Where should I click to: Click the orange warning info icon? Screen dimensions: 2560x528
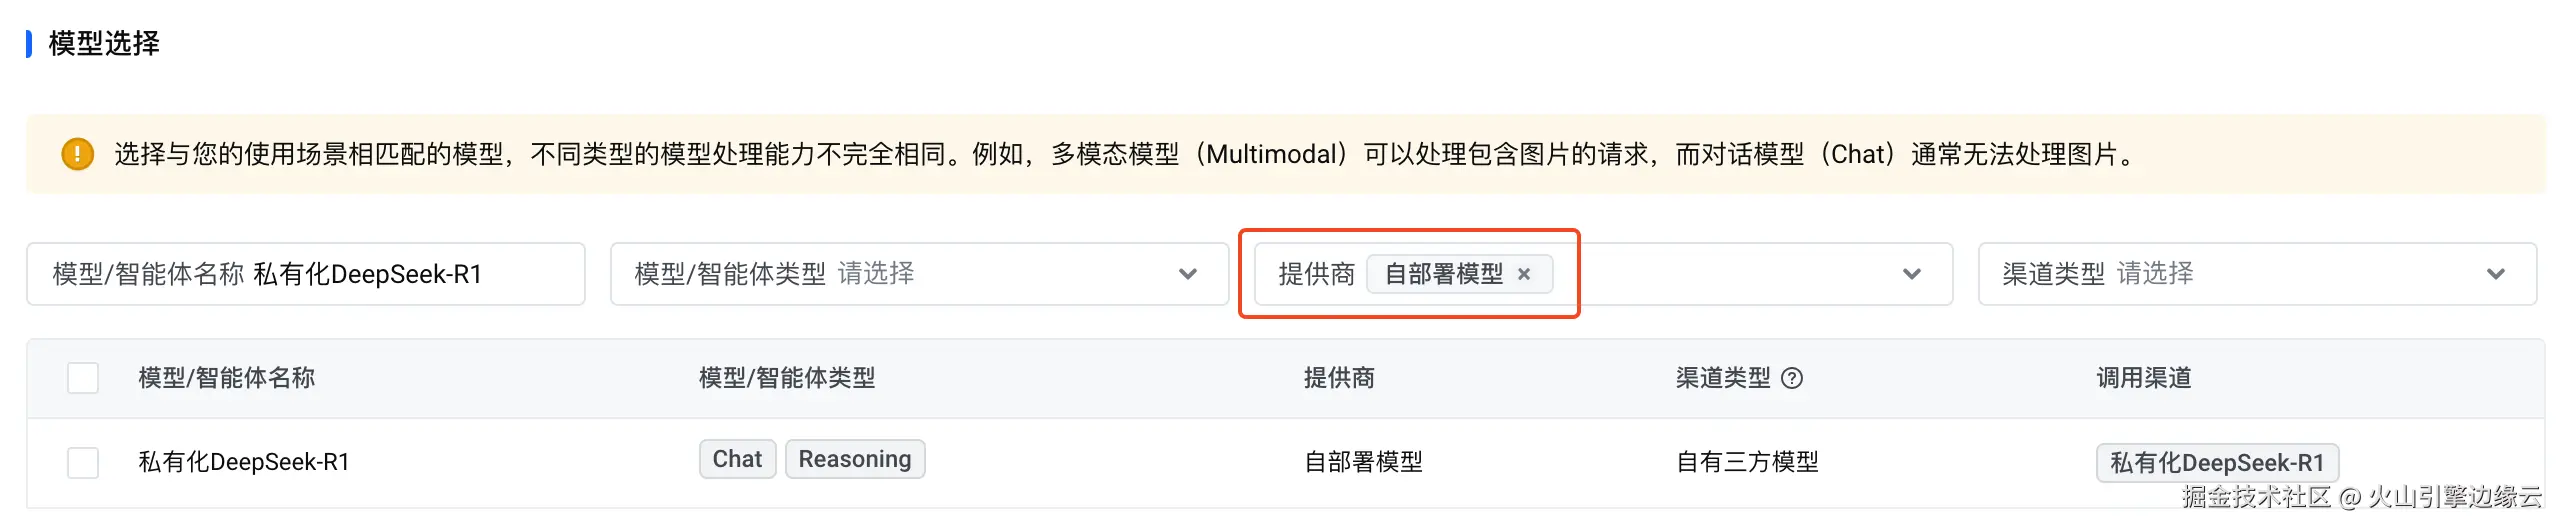[x=77, y=154]
